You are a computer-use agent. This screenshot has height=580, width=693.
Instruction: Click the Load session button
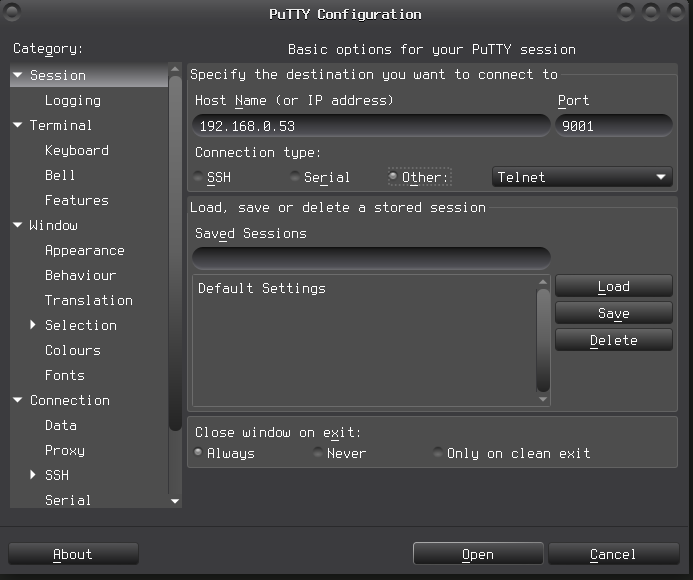coord(613,287)
